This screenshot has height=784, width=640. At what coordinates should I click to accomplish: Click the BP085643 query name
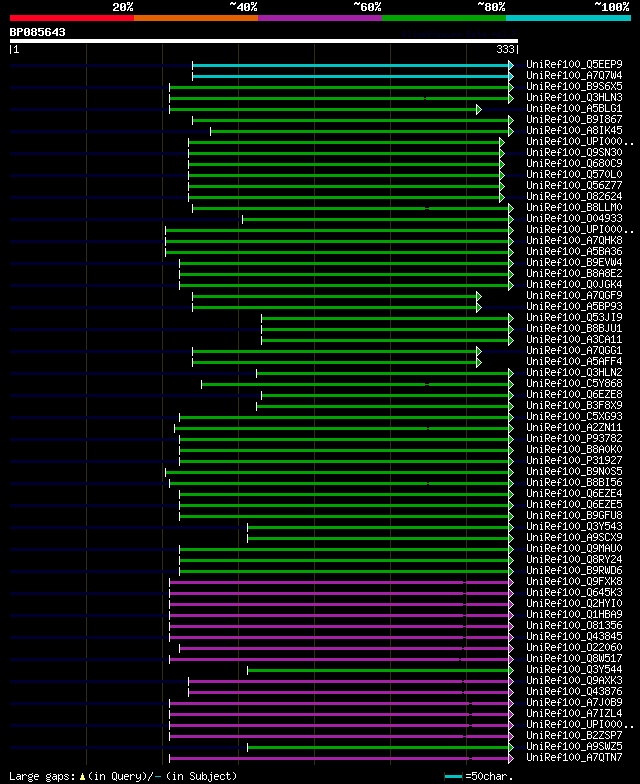pyautogui.click(x=38, y=32)
